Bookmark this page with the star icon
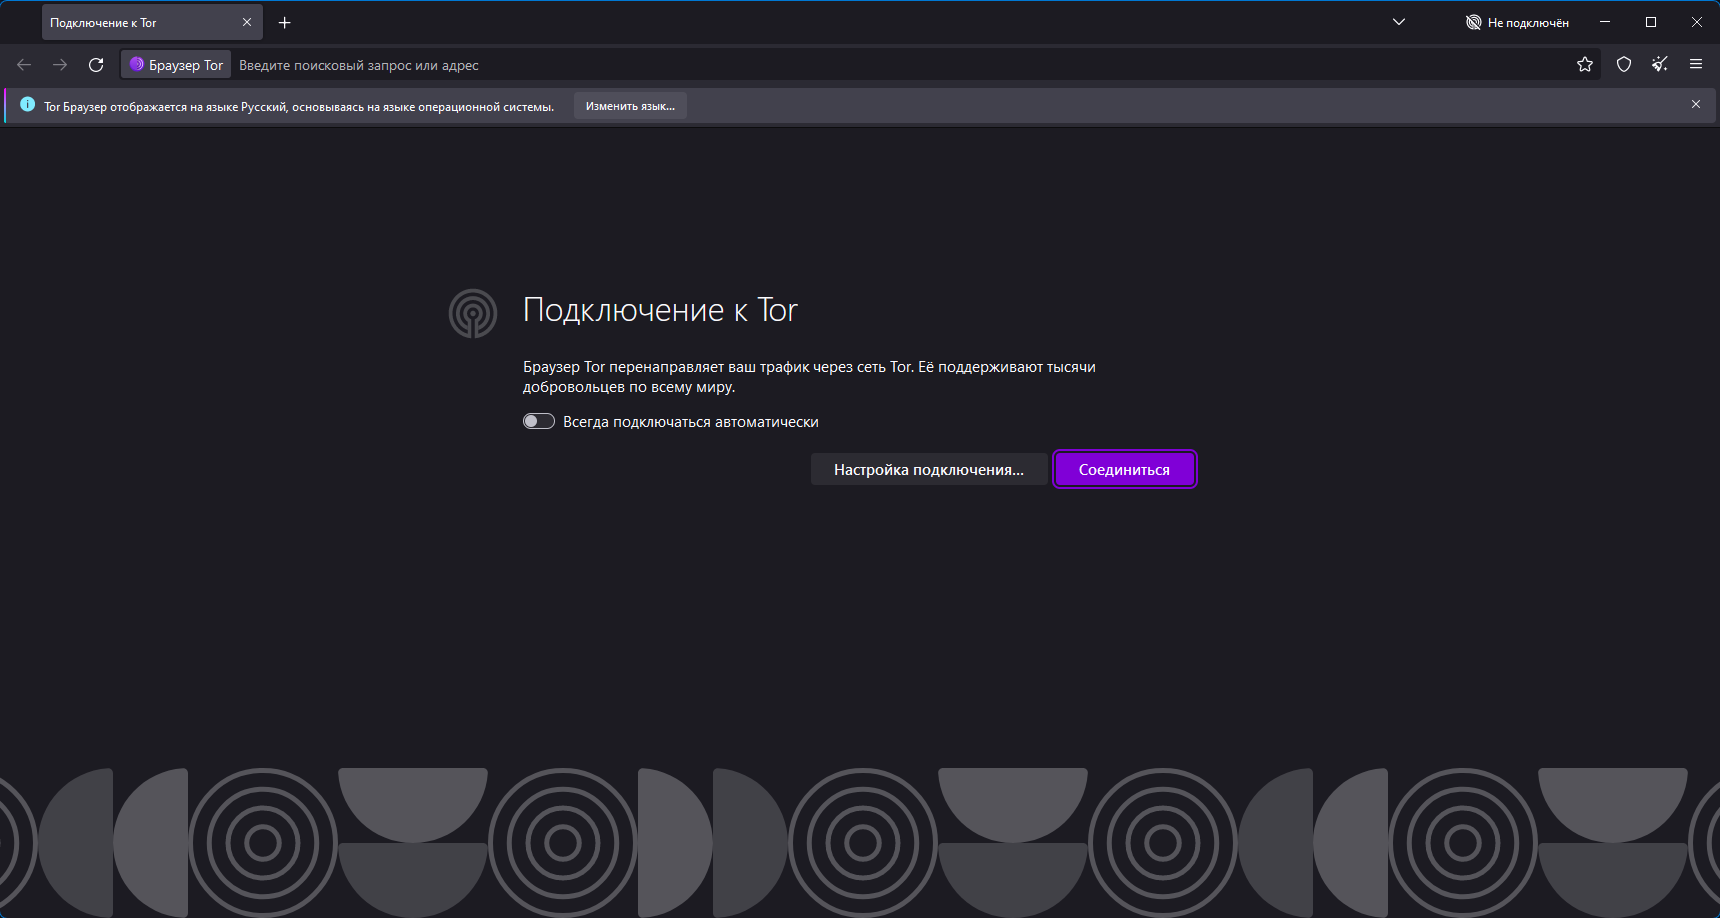 [1585, 65]
